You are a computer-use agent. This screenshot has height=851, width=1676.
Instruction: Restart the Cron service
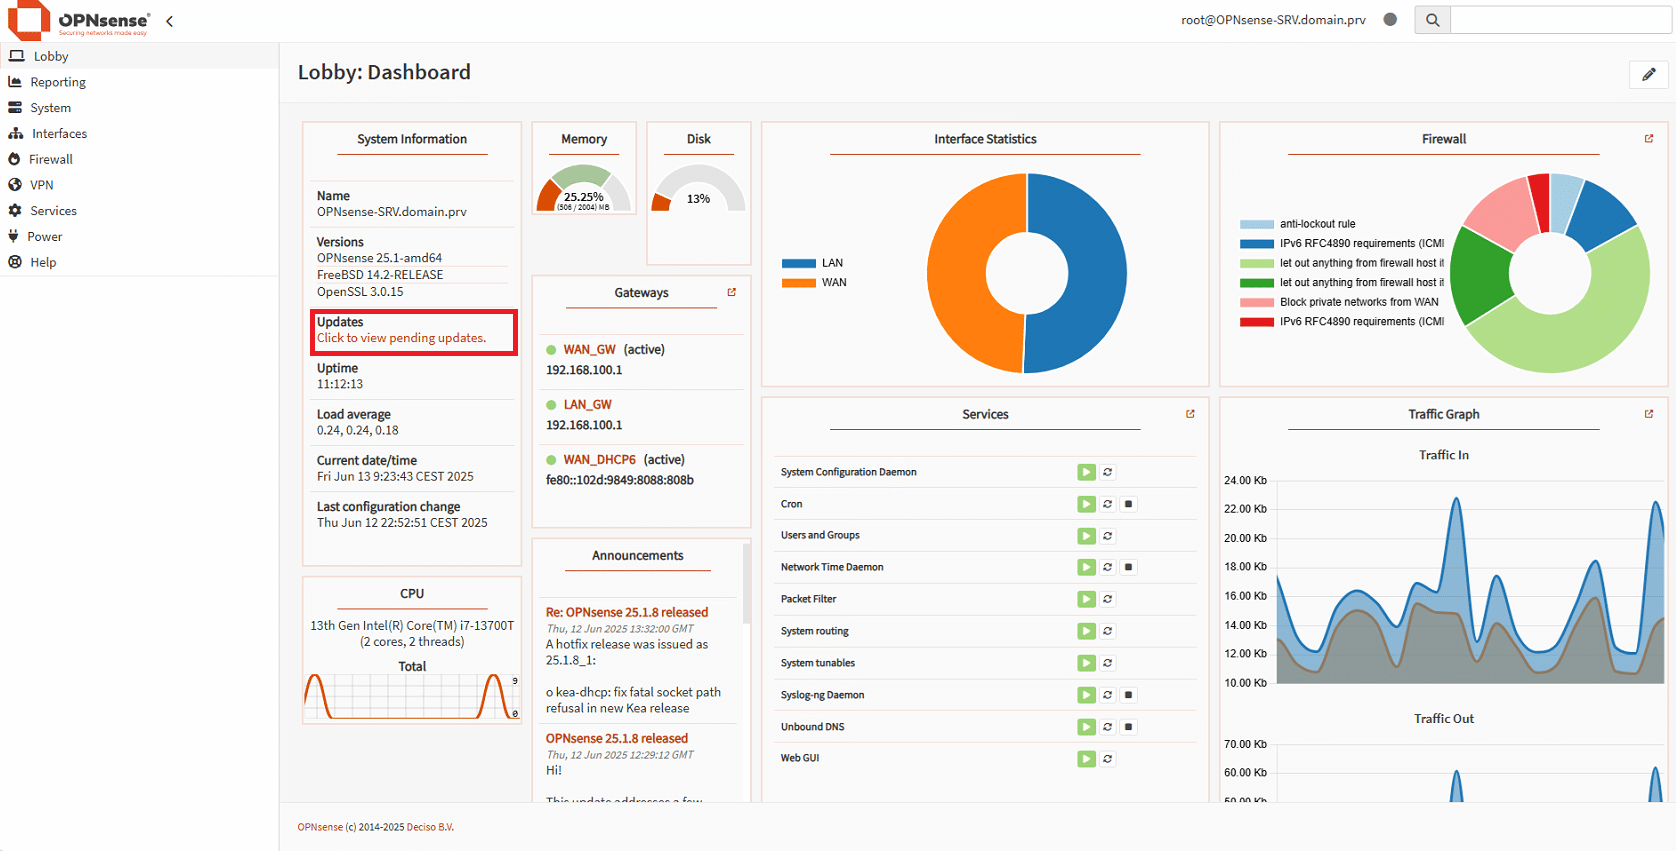pyautogui.click(x=1108, y=504)
